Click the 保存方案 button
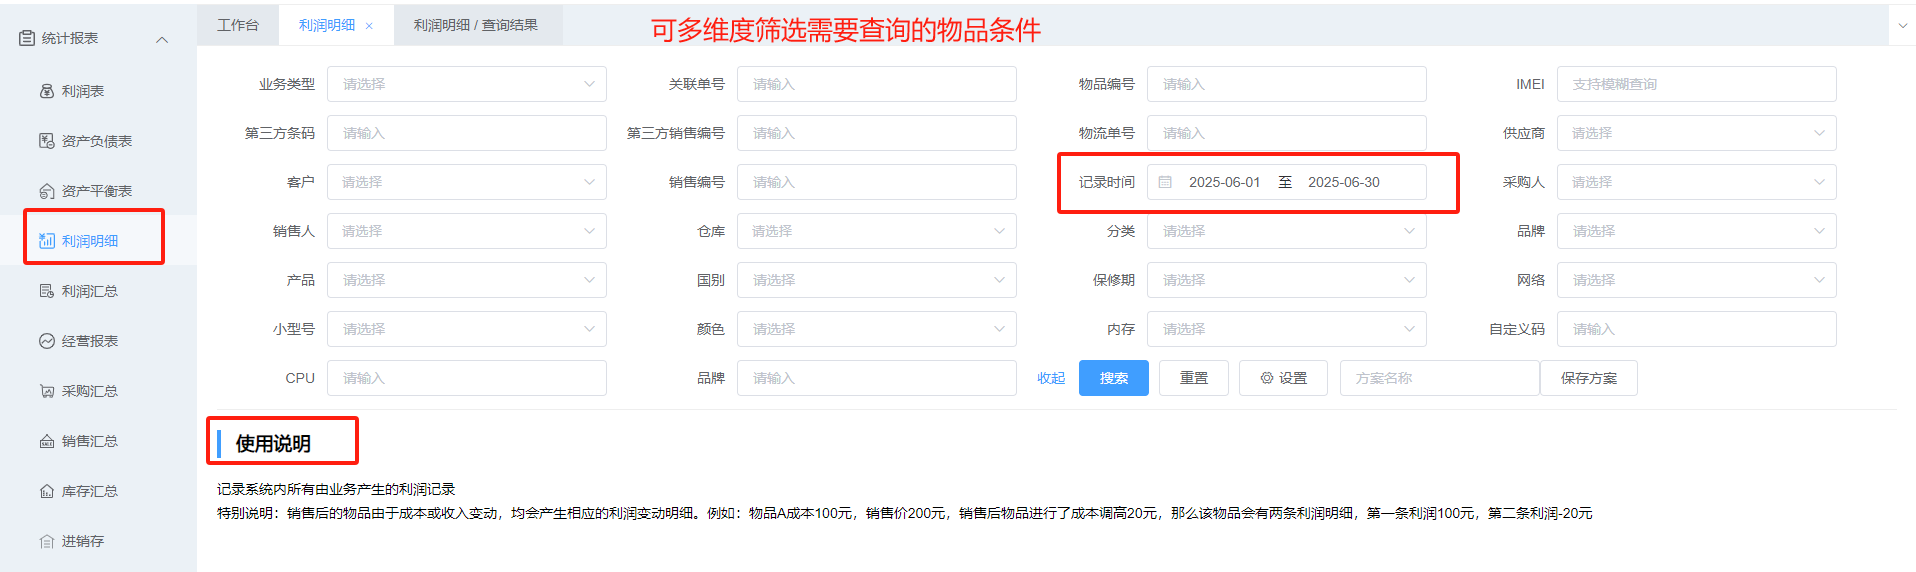The width and height of the screenshot is (1916, 572). [1589, 378]
